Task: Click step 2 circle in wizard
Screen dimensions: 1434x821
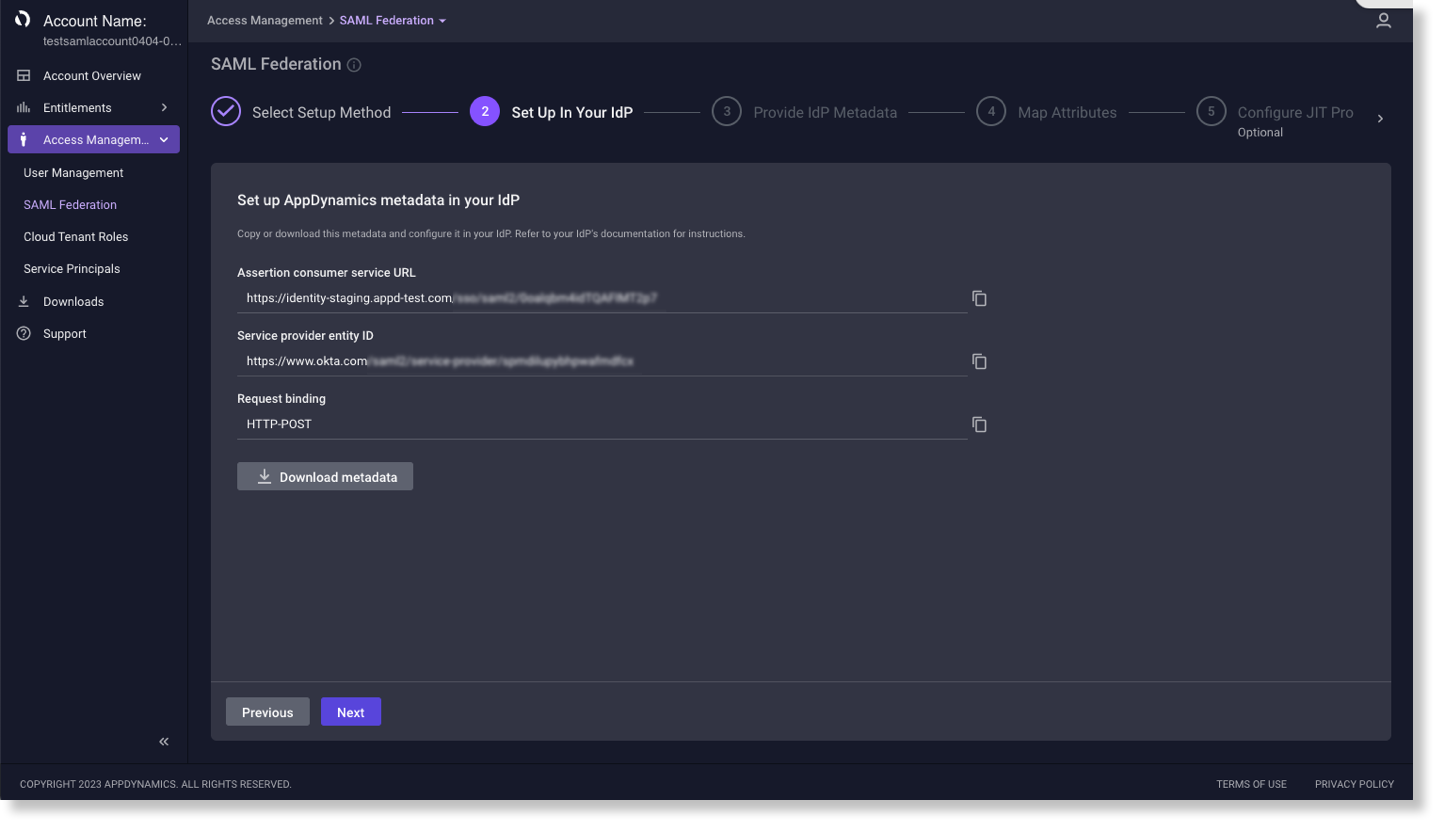Action: click(485, 112)
